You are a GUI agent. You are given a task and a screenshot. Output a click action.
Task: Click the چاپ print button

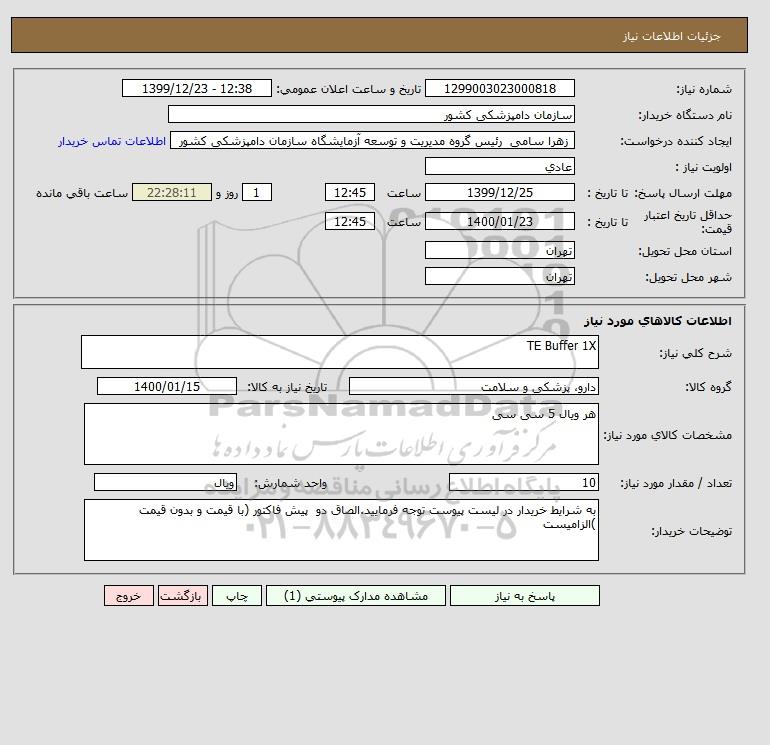tap(237, 596)
